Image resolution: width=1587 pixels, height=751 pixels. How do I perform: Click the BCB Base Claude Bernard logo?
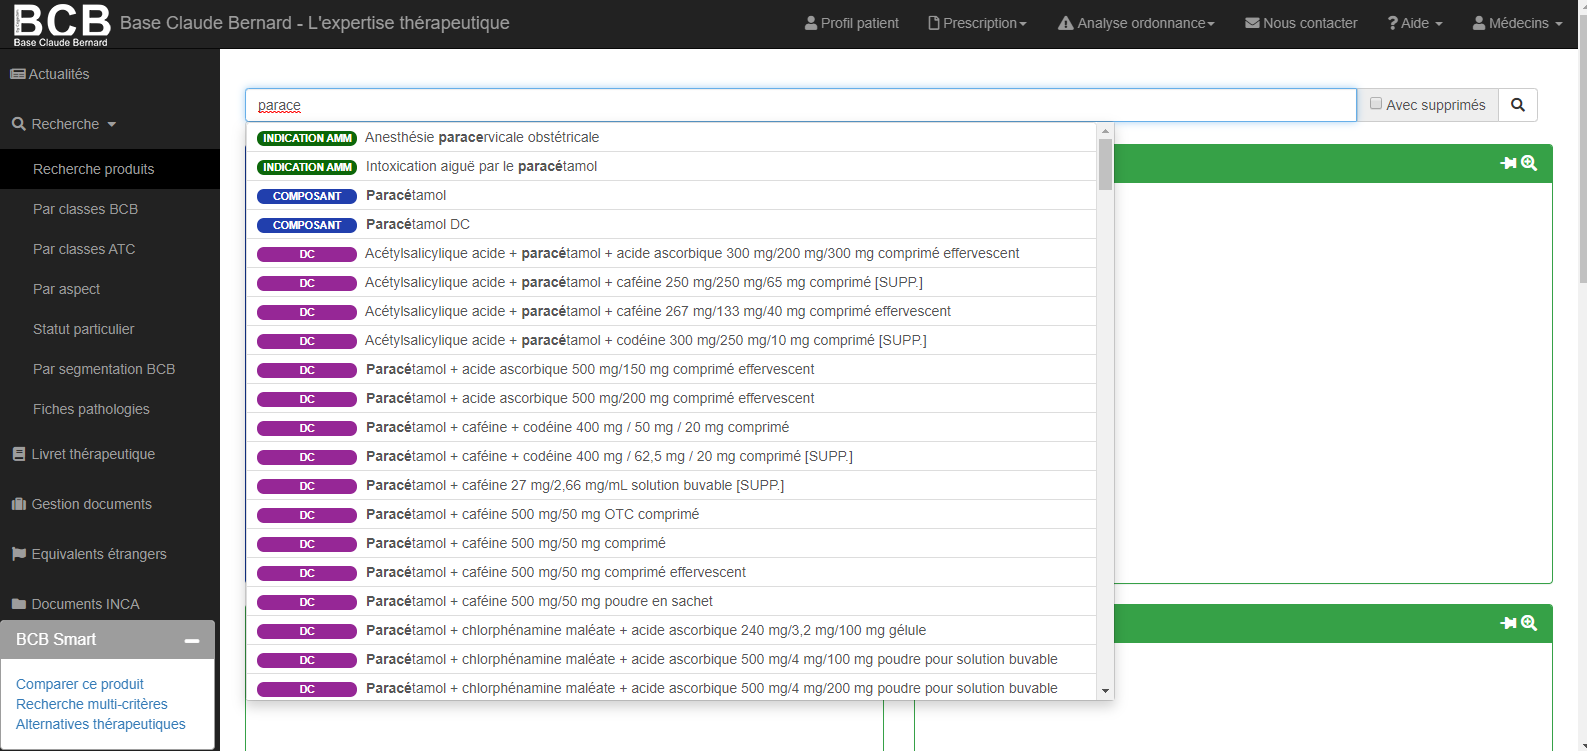(x=61, y=24)
